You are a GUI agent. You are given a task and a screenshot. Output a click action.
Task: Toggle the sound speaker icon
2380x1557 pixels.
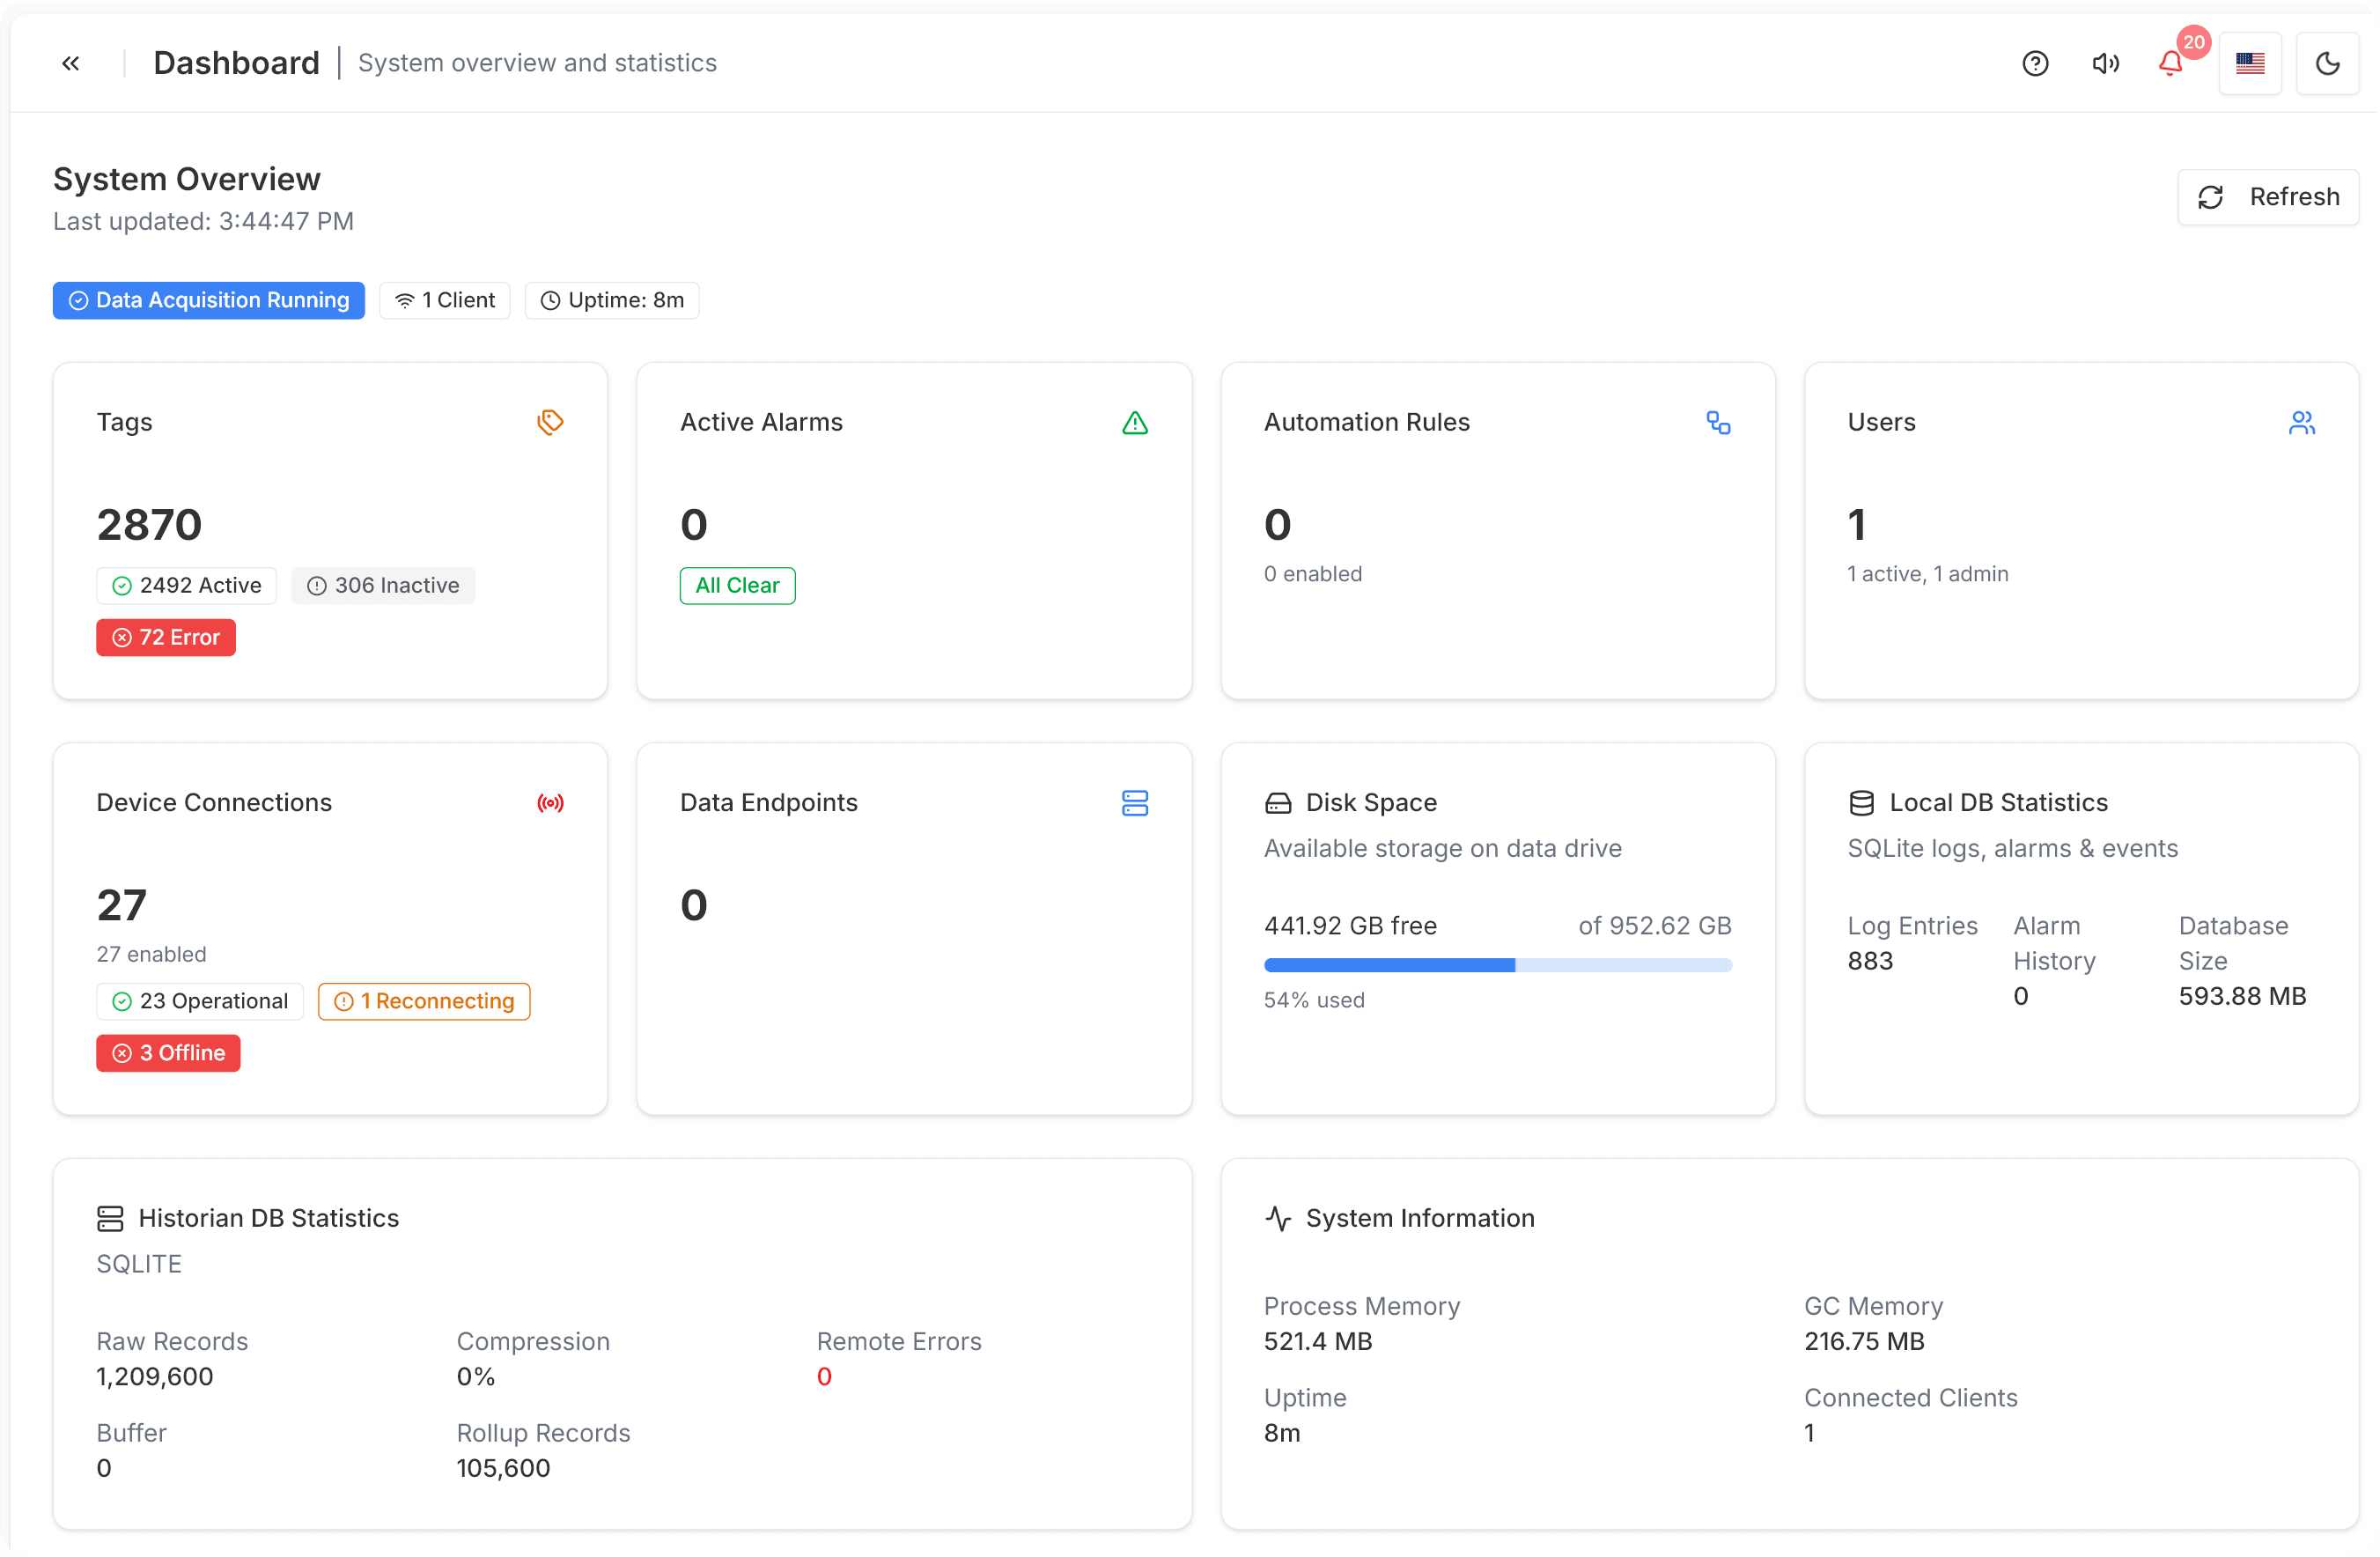[x=2105, y=63]
